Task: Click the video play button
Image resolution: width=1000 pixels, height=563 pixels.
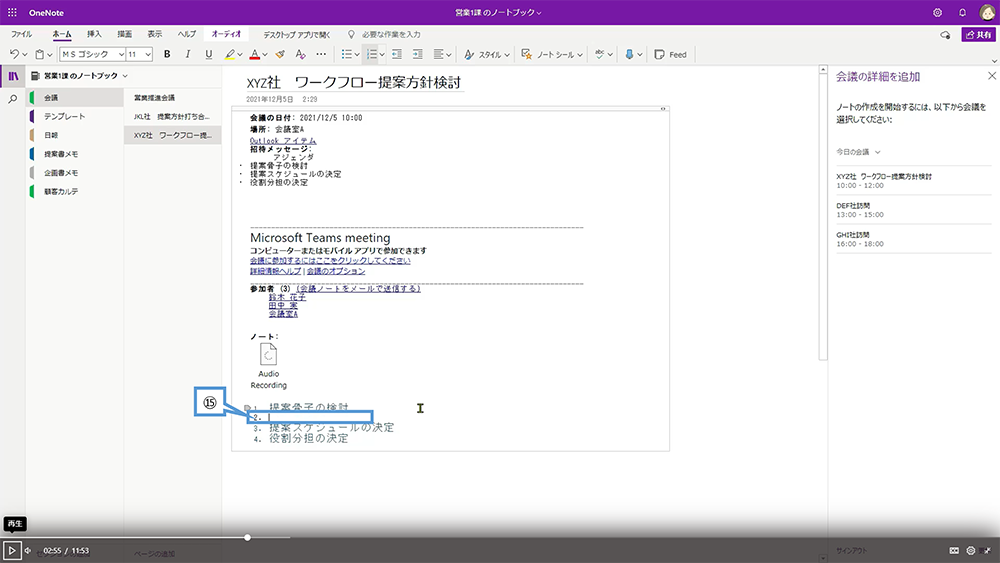Action: pyautogui.click(x=11, y=550)
